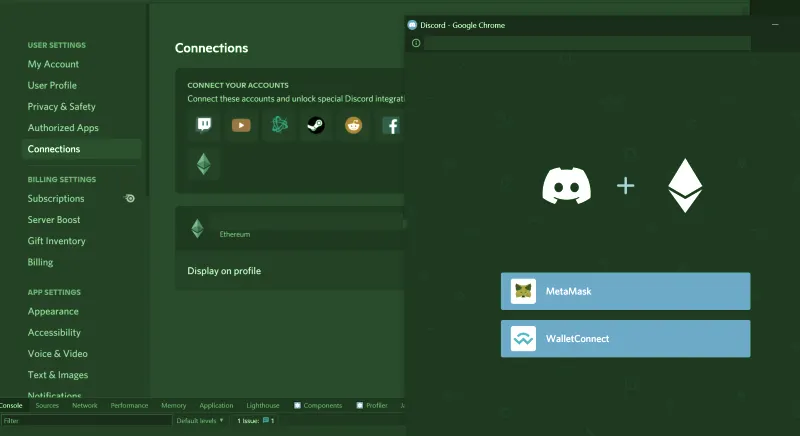Choose WalletConnect wallet option
This screenshot has height=436, width=800.
click(625, 339)
